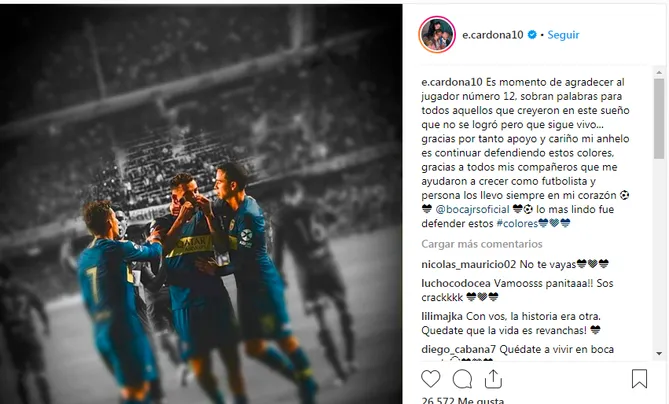The image size is (669, 404).
Task: Visit diego_cabana7 commenter profile
Action: click(x=459, y=349)
